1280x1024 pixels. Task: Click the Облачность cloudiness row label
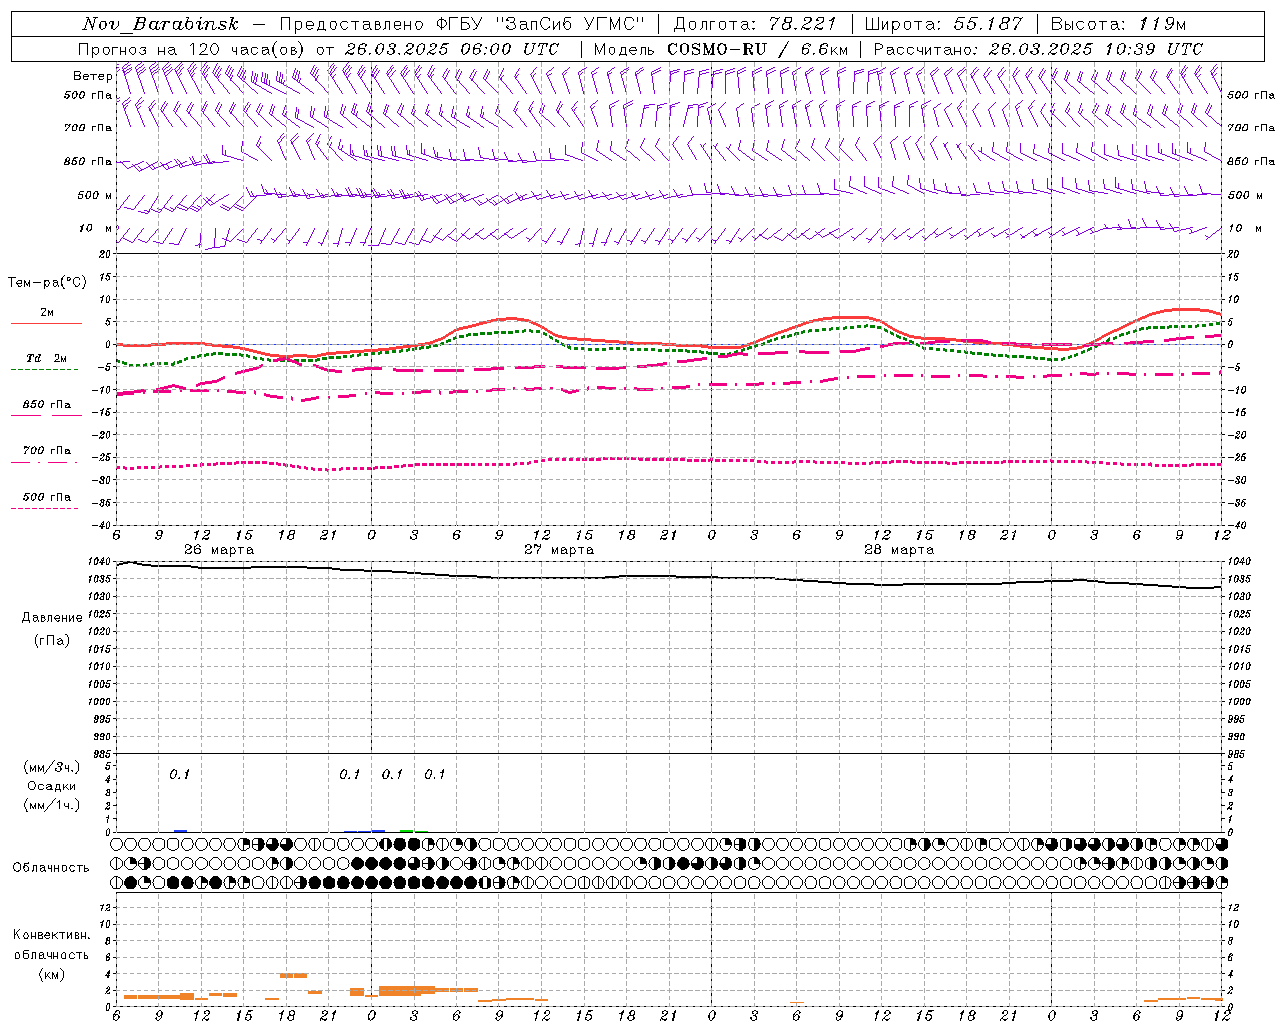(51, 867)
